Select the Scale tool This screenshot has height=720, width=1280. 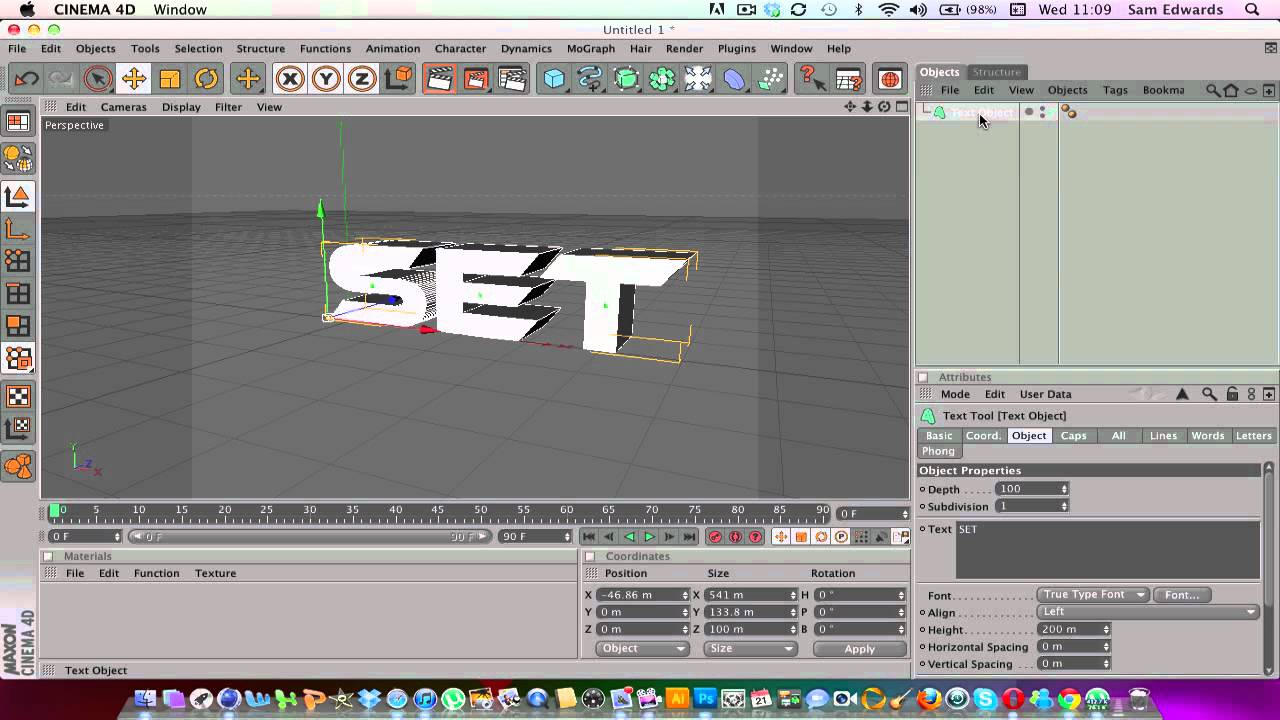click(x=170, y=78)
